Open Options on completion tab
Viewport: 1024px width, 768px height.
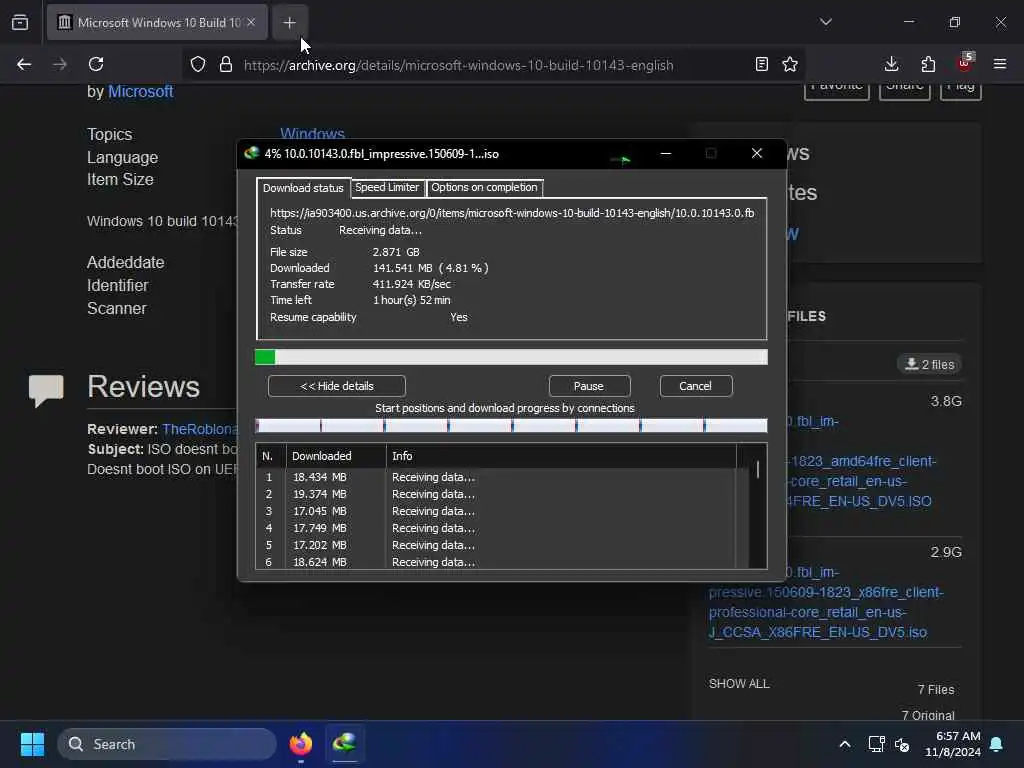[484, 187]
